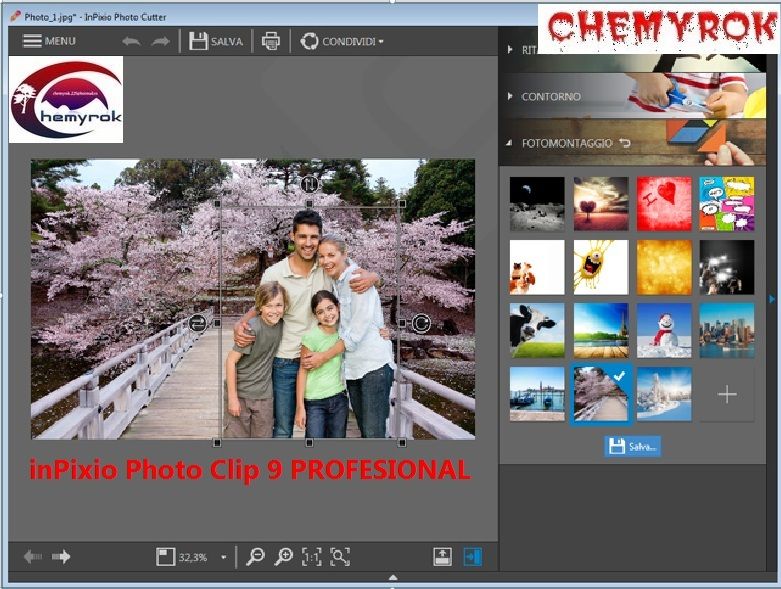Click the bottom-right corner handle of cutout
Image resolution: width=781 pixels, height=589 pixels.
402,442
